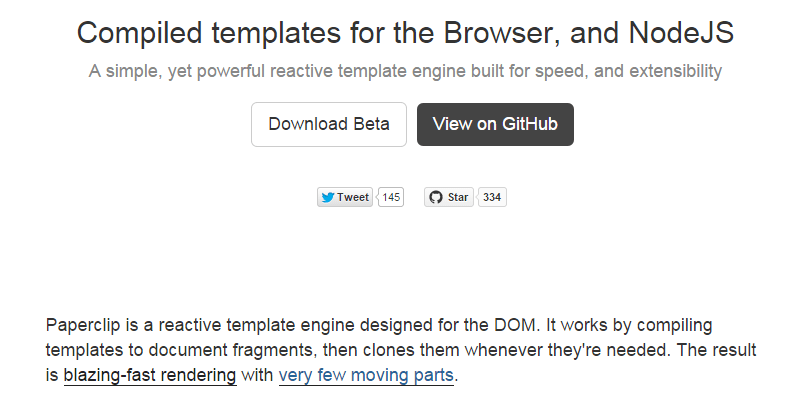800x400 pixels.
Task: Open the very few moving parts link
Action: pyautogui.click(x=367, y=376)
